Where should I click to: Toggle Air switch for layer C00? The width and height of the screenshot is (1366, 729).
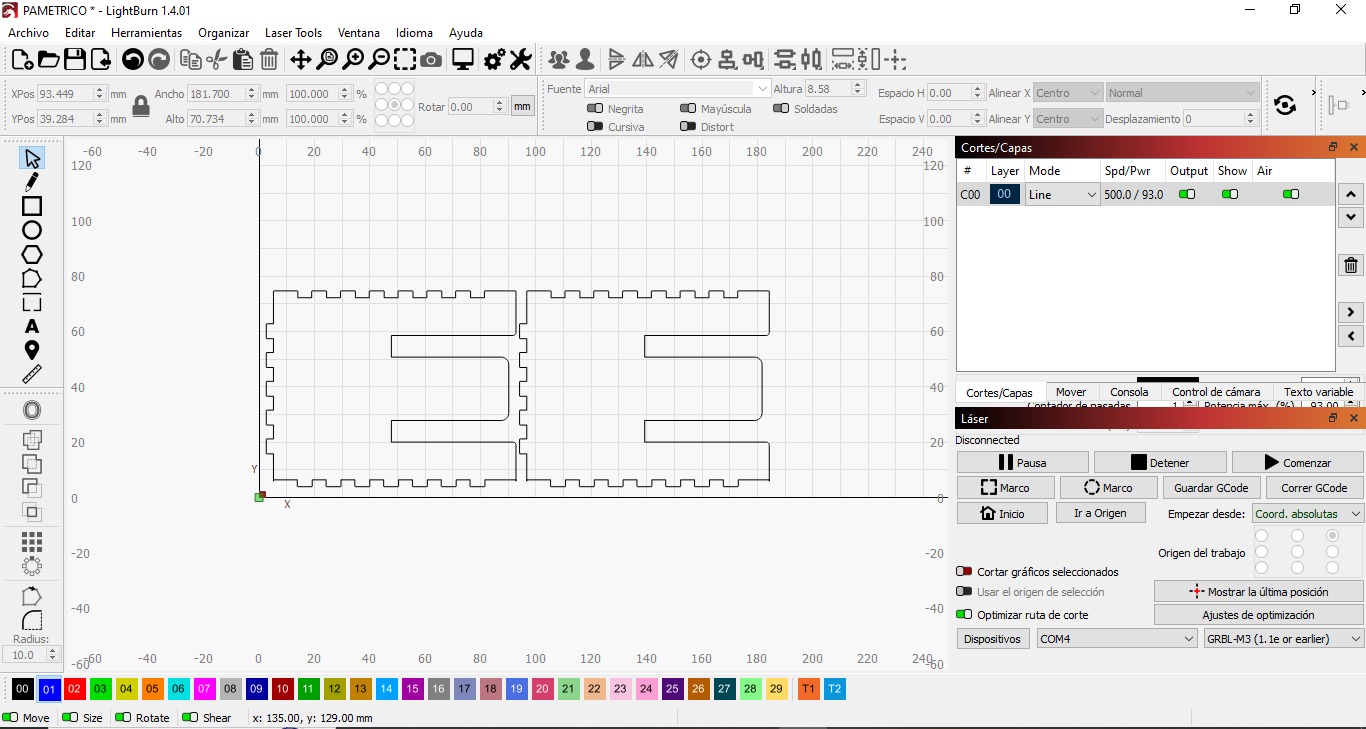pyautogui.click(x=1291, y=195)
